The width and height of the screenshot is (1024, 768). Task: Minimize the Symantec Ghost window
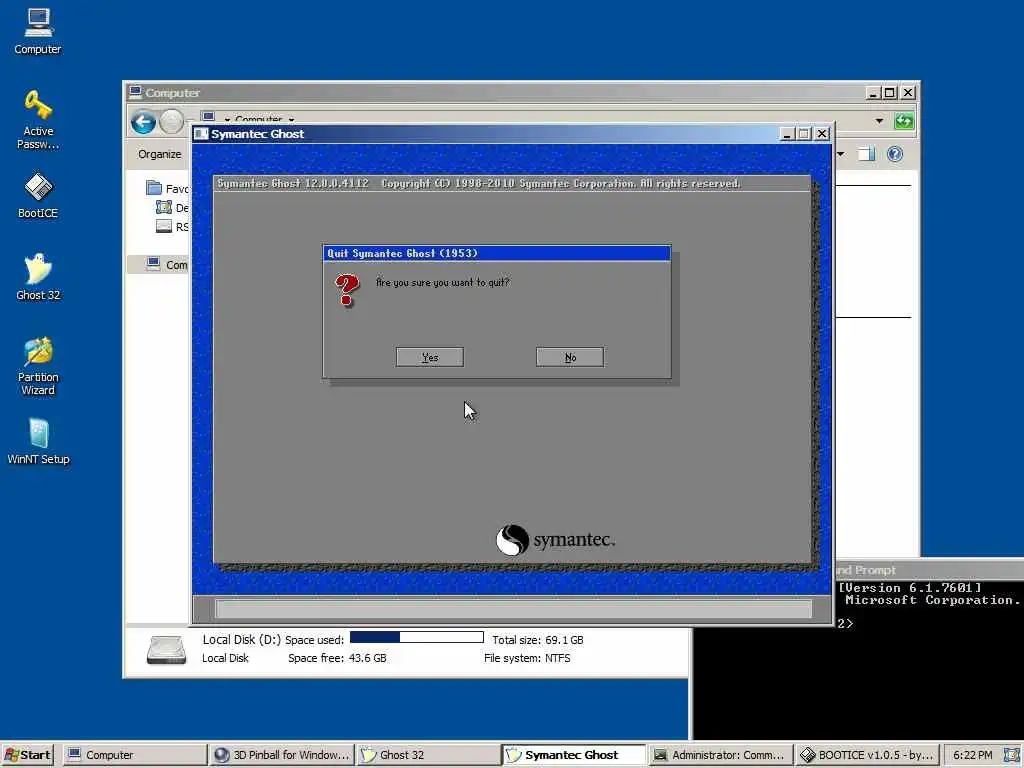tap(786, 134)
